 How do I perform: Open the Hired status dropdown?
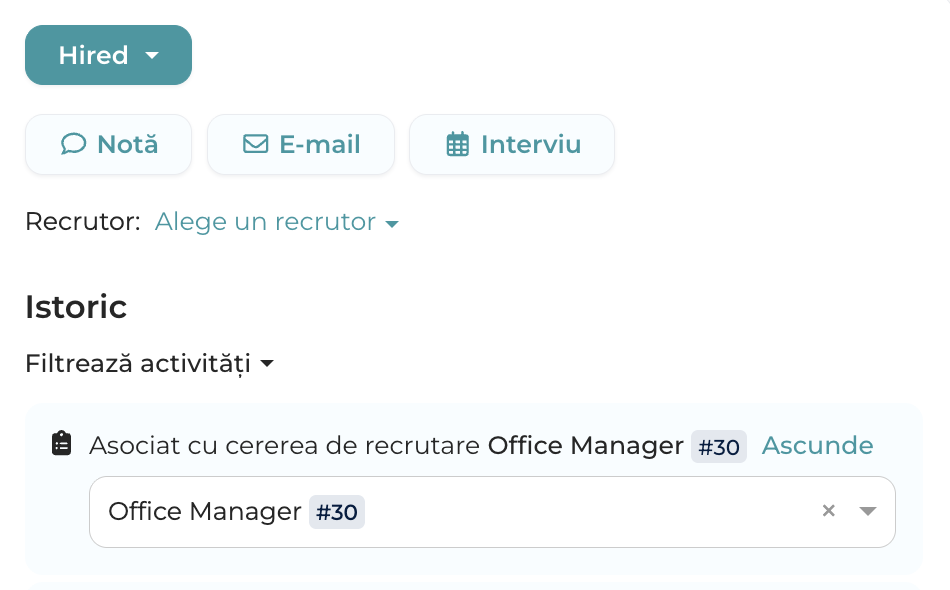(x=108, y=55)
